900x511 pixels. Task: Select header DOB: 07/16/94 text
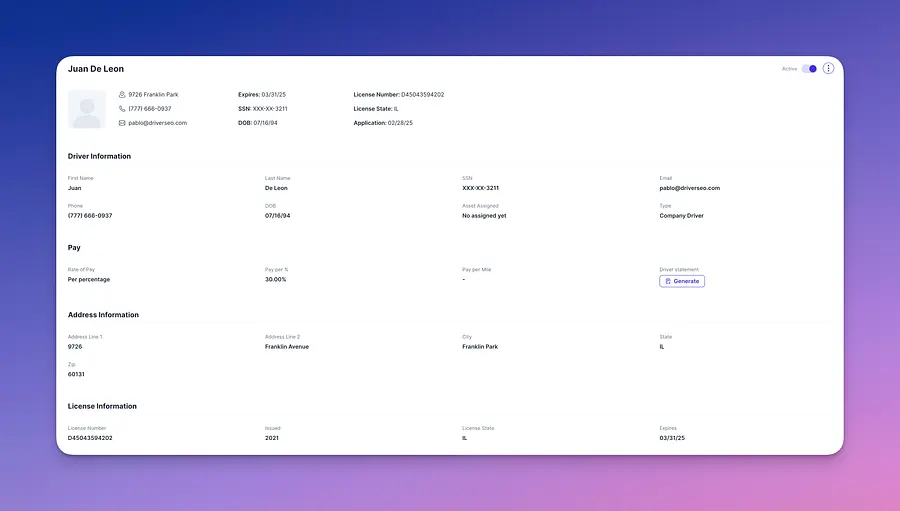click(x=258, y=123)
